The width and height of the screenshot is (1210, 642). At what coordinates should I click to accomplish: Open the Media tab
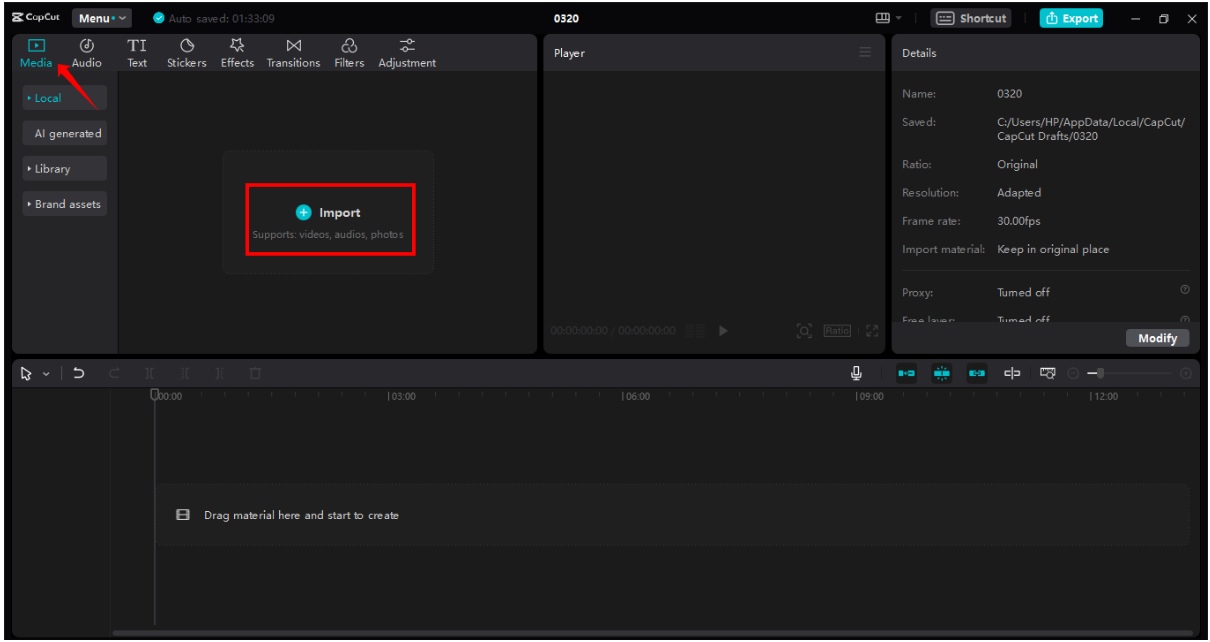tap(36, 53)
